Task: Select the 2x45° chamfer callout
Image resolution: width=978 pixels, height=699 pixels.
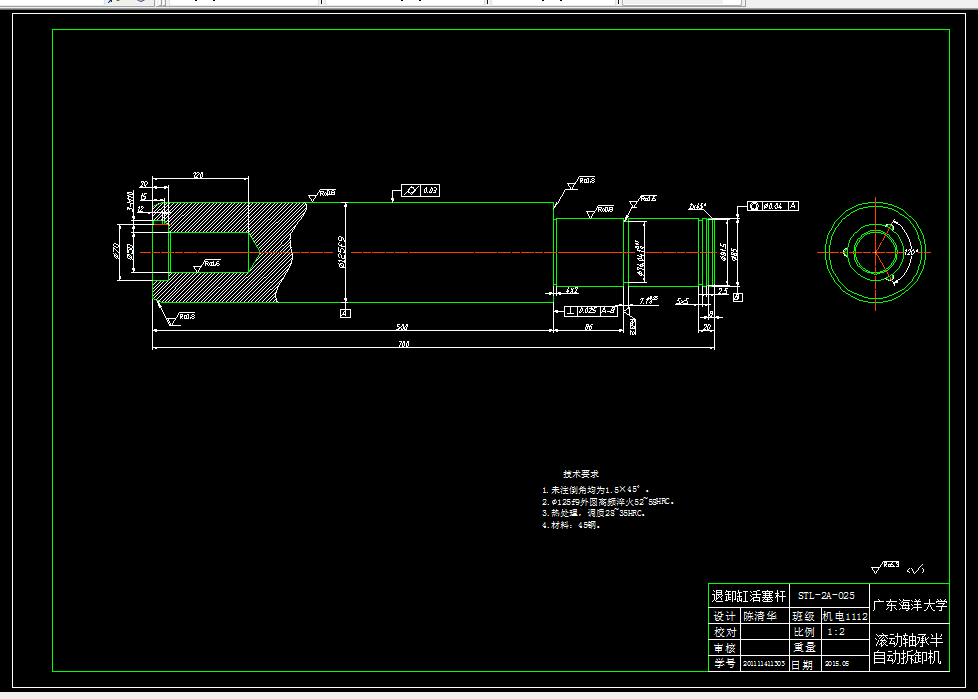Action: [x=697, y=206]
